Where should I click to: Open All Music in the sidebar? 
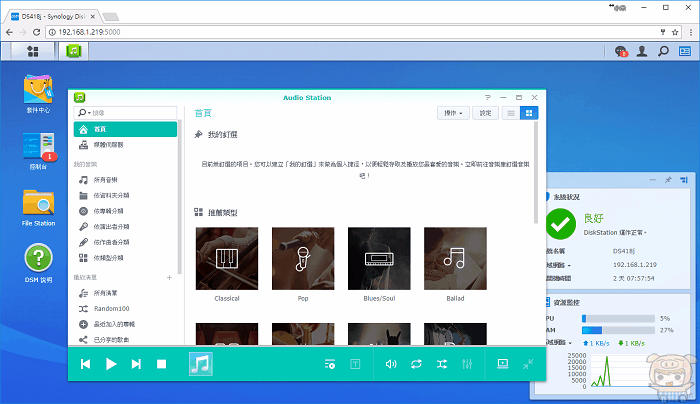point(125,180)
